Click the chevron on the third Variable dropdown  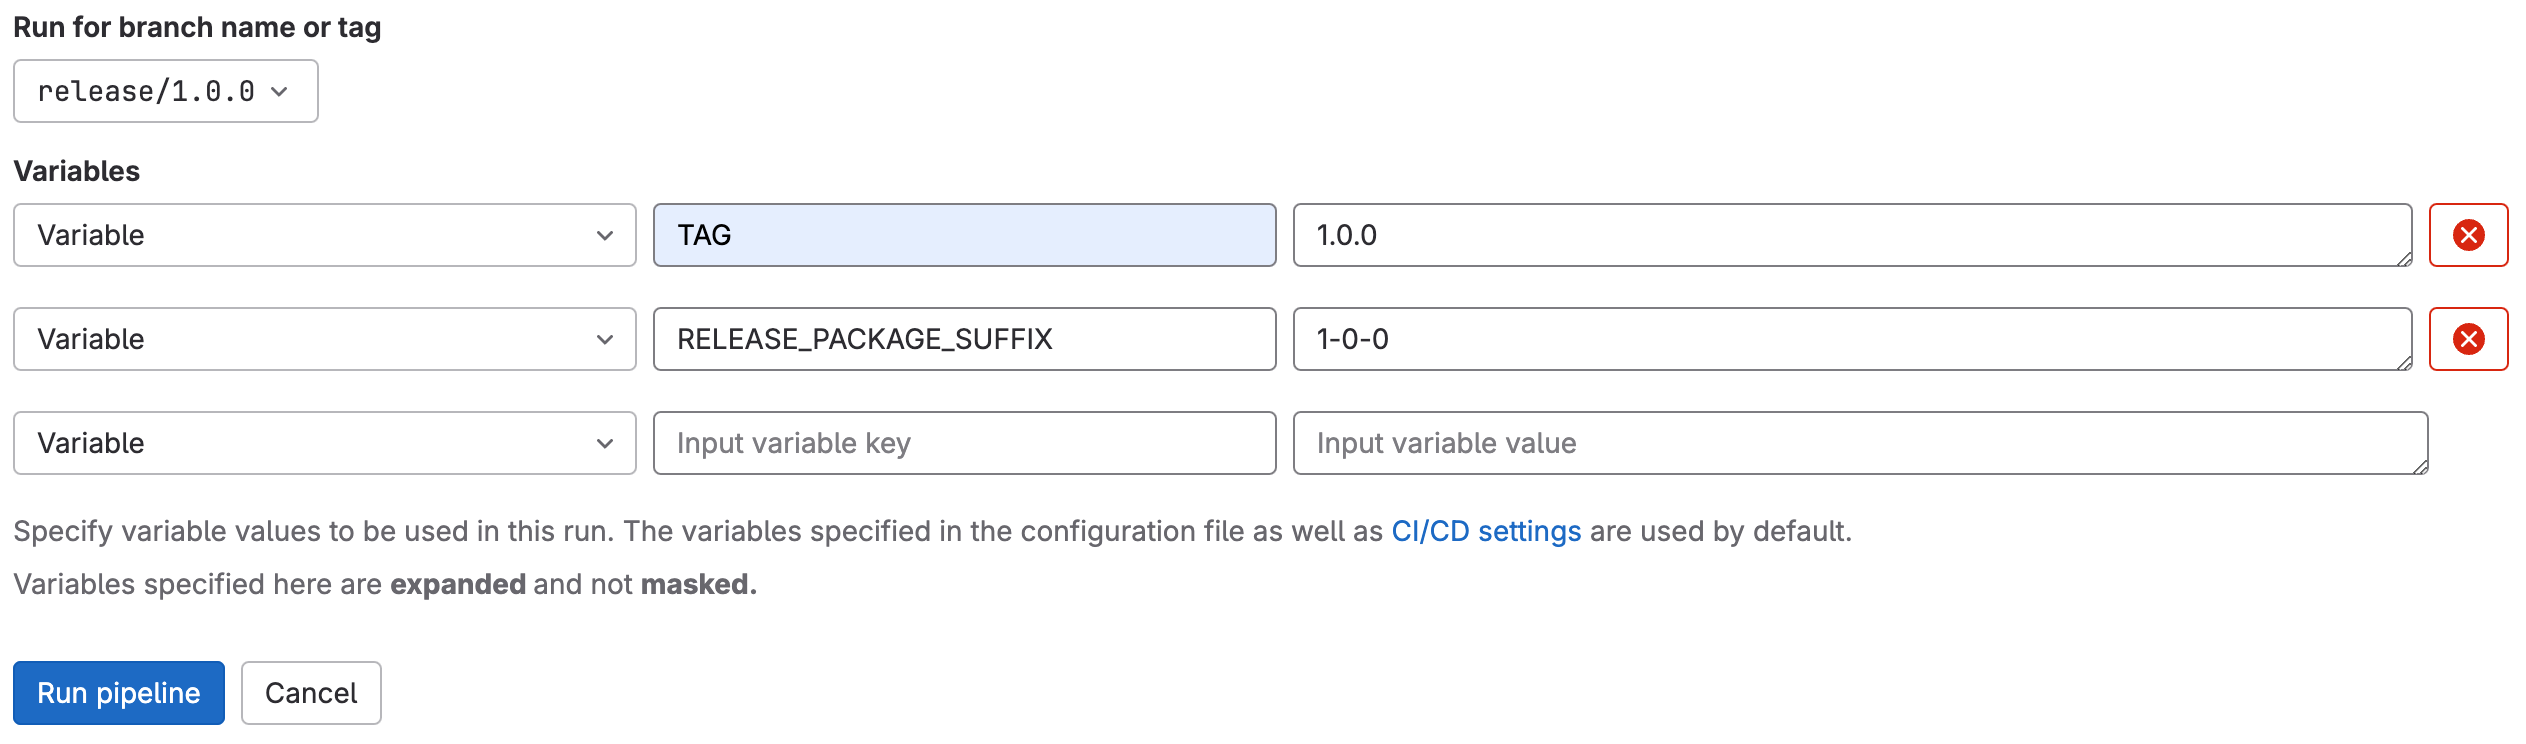(606, 443)
